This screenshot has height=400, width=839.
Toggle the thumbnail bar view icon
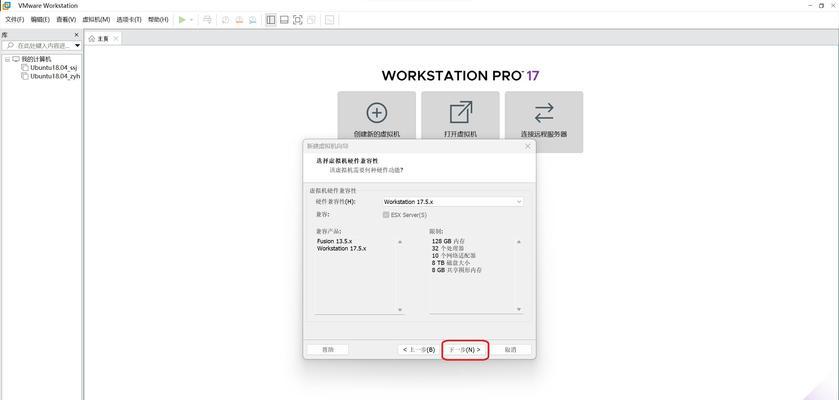tap(285, 20)
